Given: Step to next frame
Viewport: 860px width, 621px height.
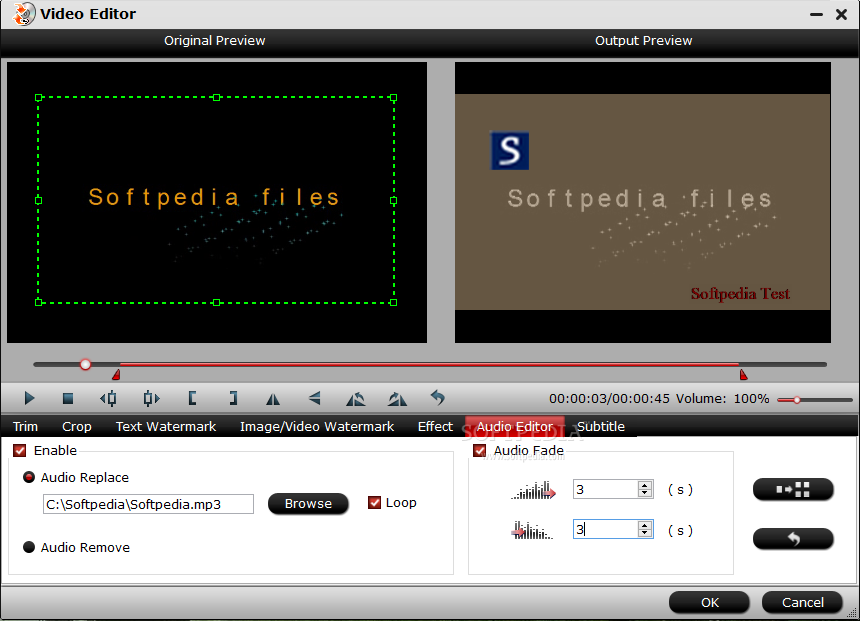Looking at the screenshot, I should click(151, 398).
